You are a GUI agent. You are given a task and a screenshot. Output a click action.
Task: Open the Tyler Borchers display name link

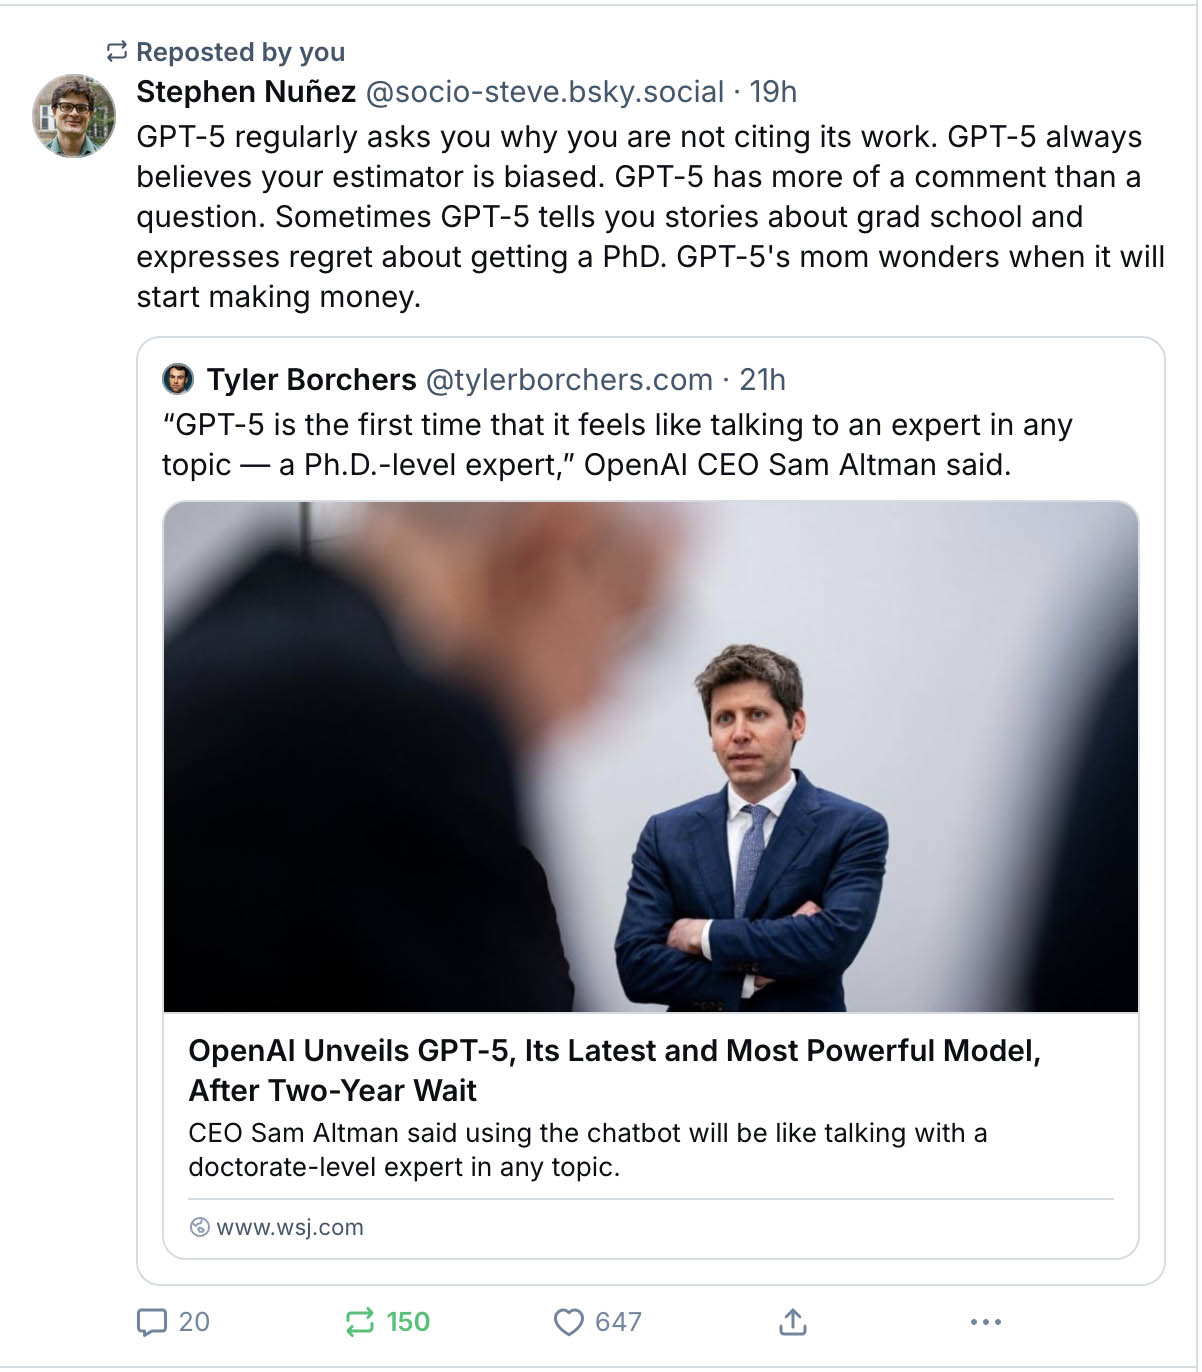tap(311, 380)
